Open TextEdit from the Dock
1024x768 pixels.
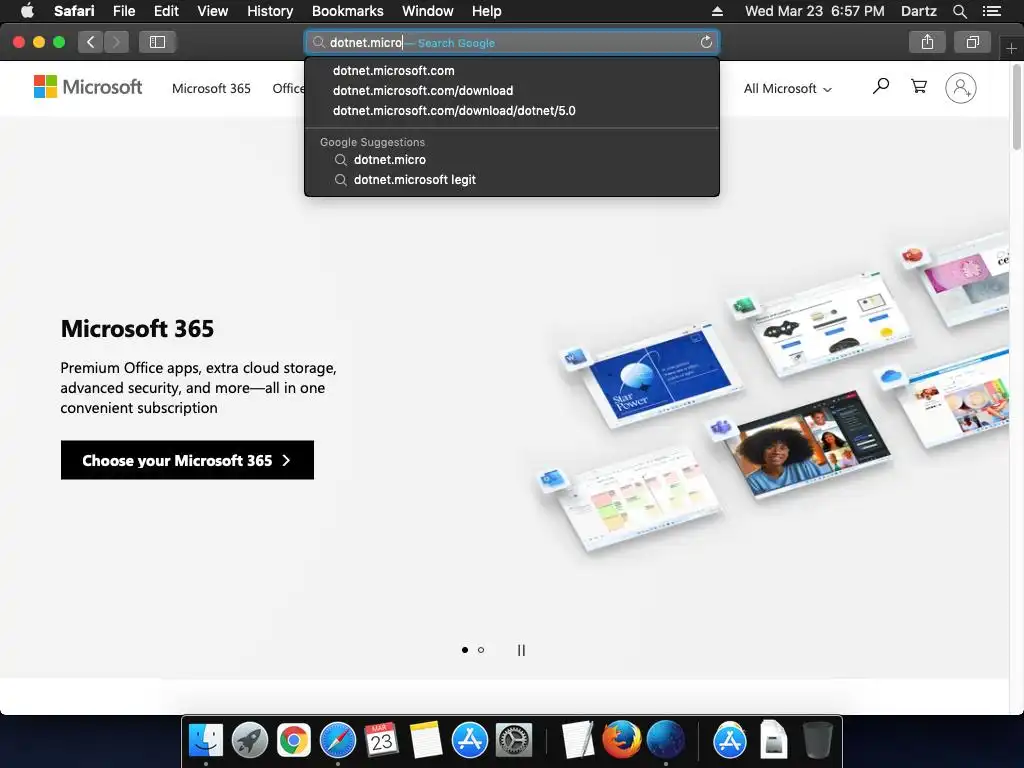pos(578,741)
